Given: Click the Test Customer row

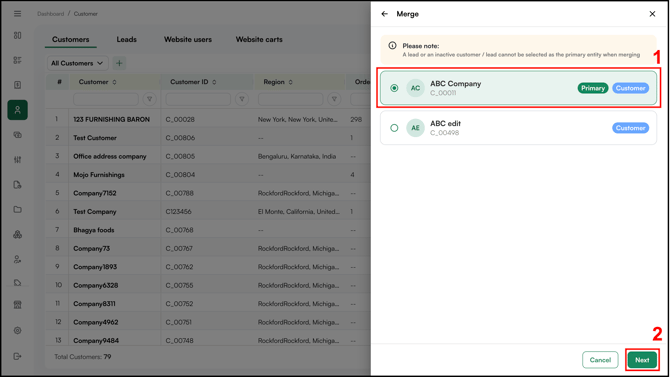Looking at the screenshot, I should pyautogui.click(x=208, y=138).
